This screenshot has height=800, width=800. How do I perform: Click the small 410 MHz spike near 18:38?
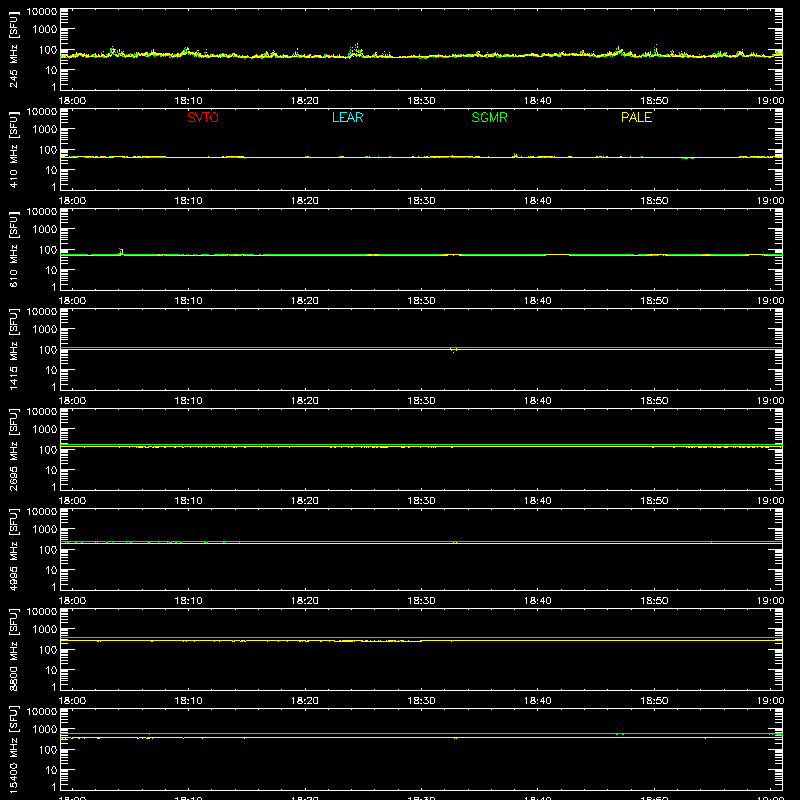pyautogui.click(x=515, y=155)
